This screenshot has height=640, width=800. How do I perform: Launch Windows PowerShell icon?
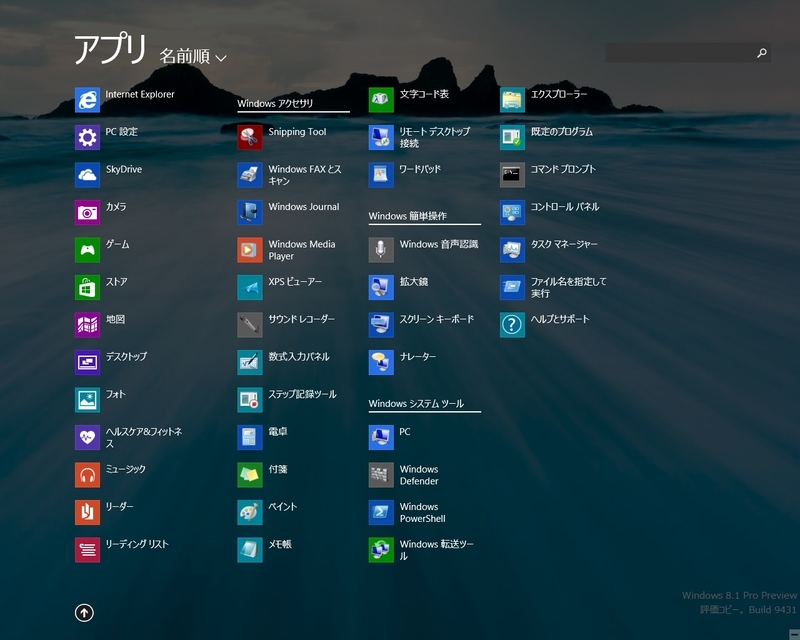click(381, 512)
